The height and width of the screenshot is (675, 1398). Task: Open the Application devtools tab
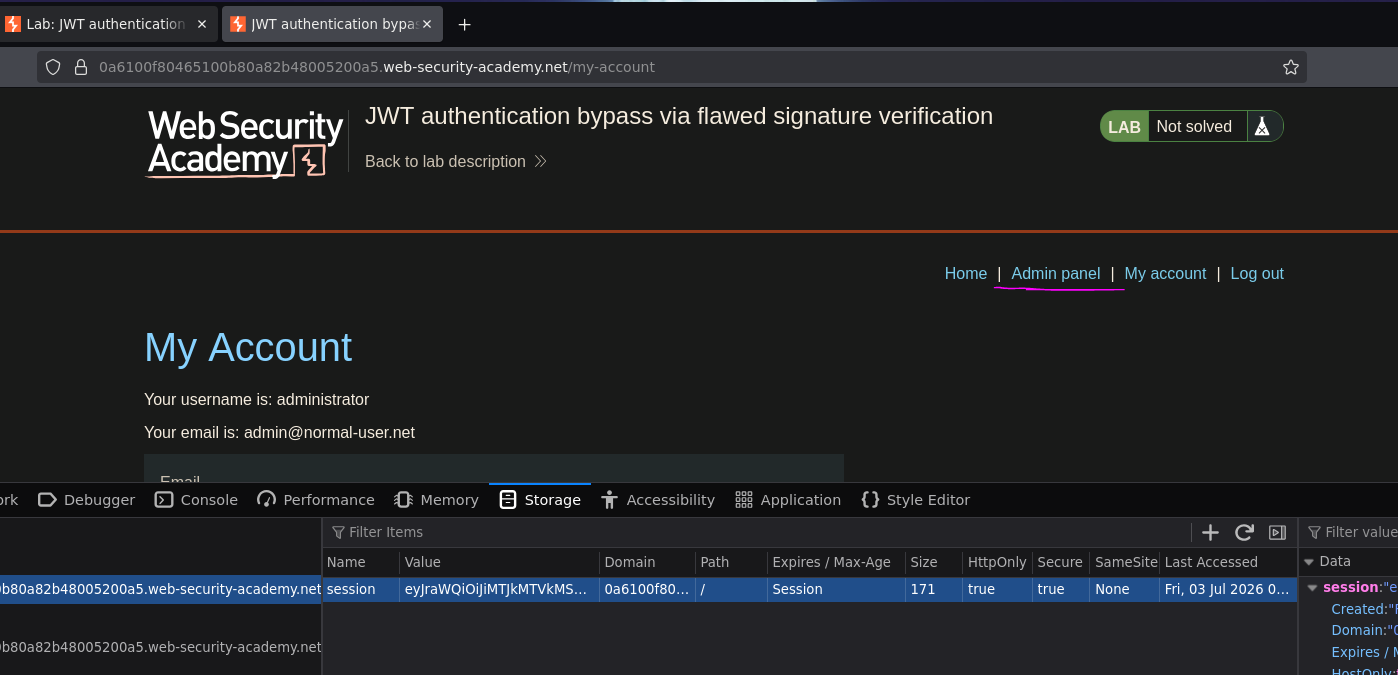[788, 500]
